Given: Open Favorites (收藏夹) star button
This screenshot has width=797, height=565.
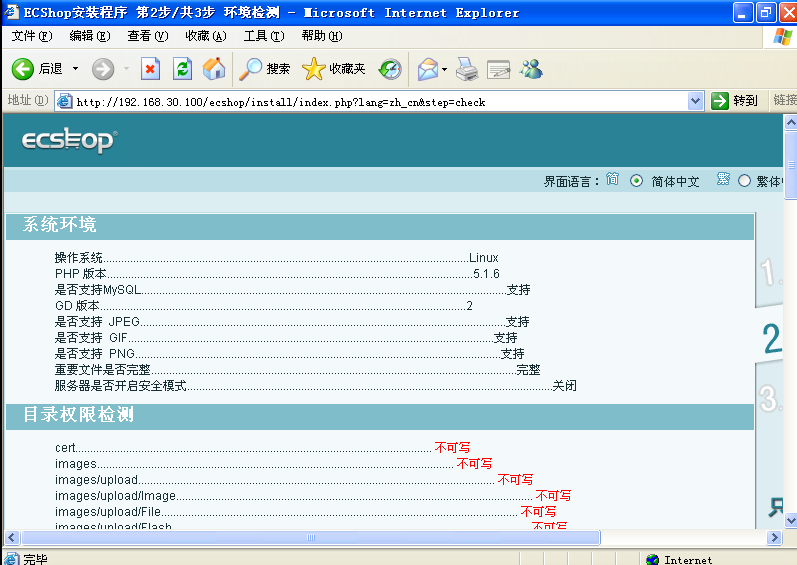Looking at the screenshot, I should 333,69.
